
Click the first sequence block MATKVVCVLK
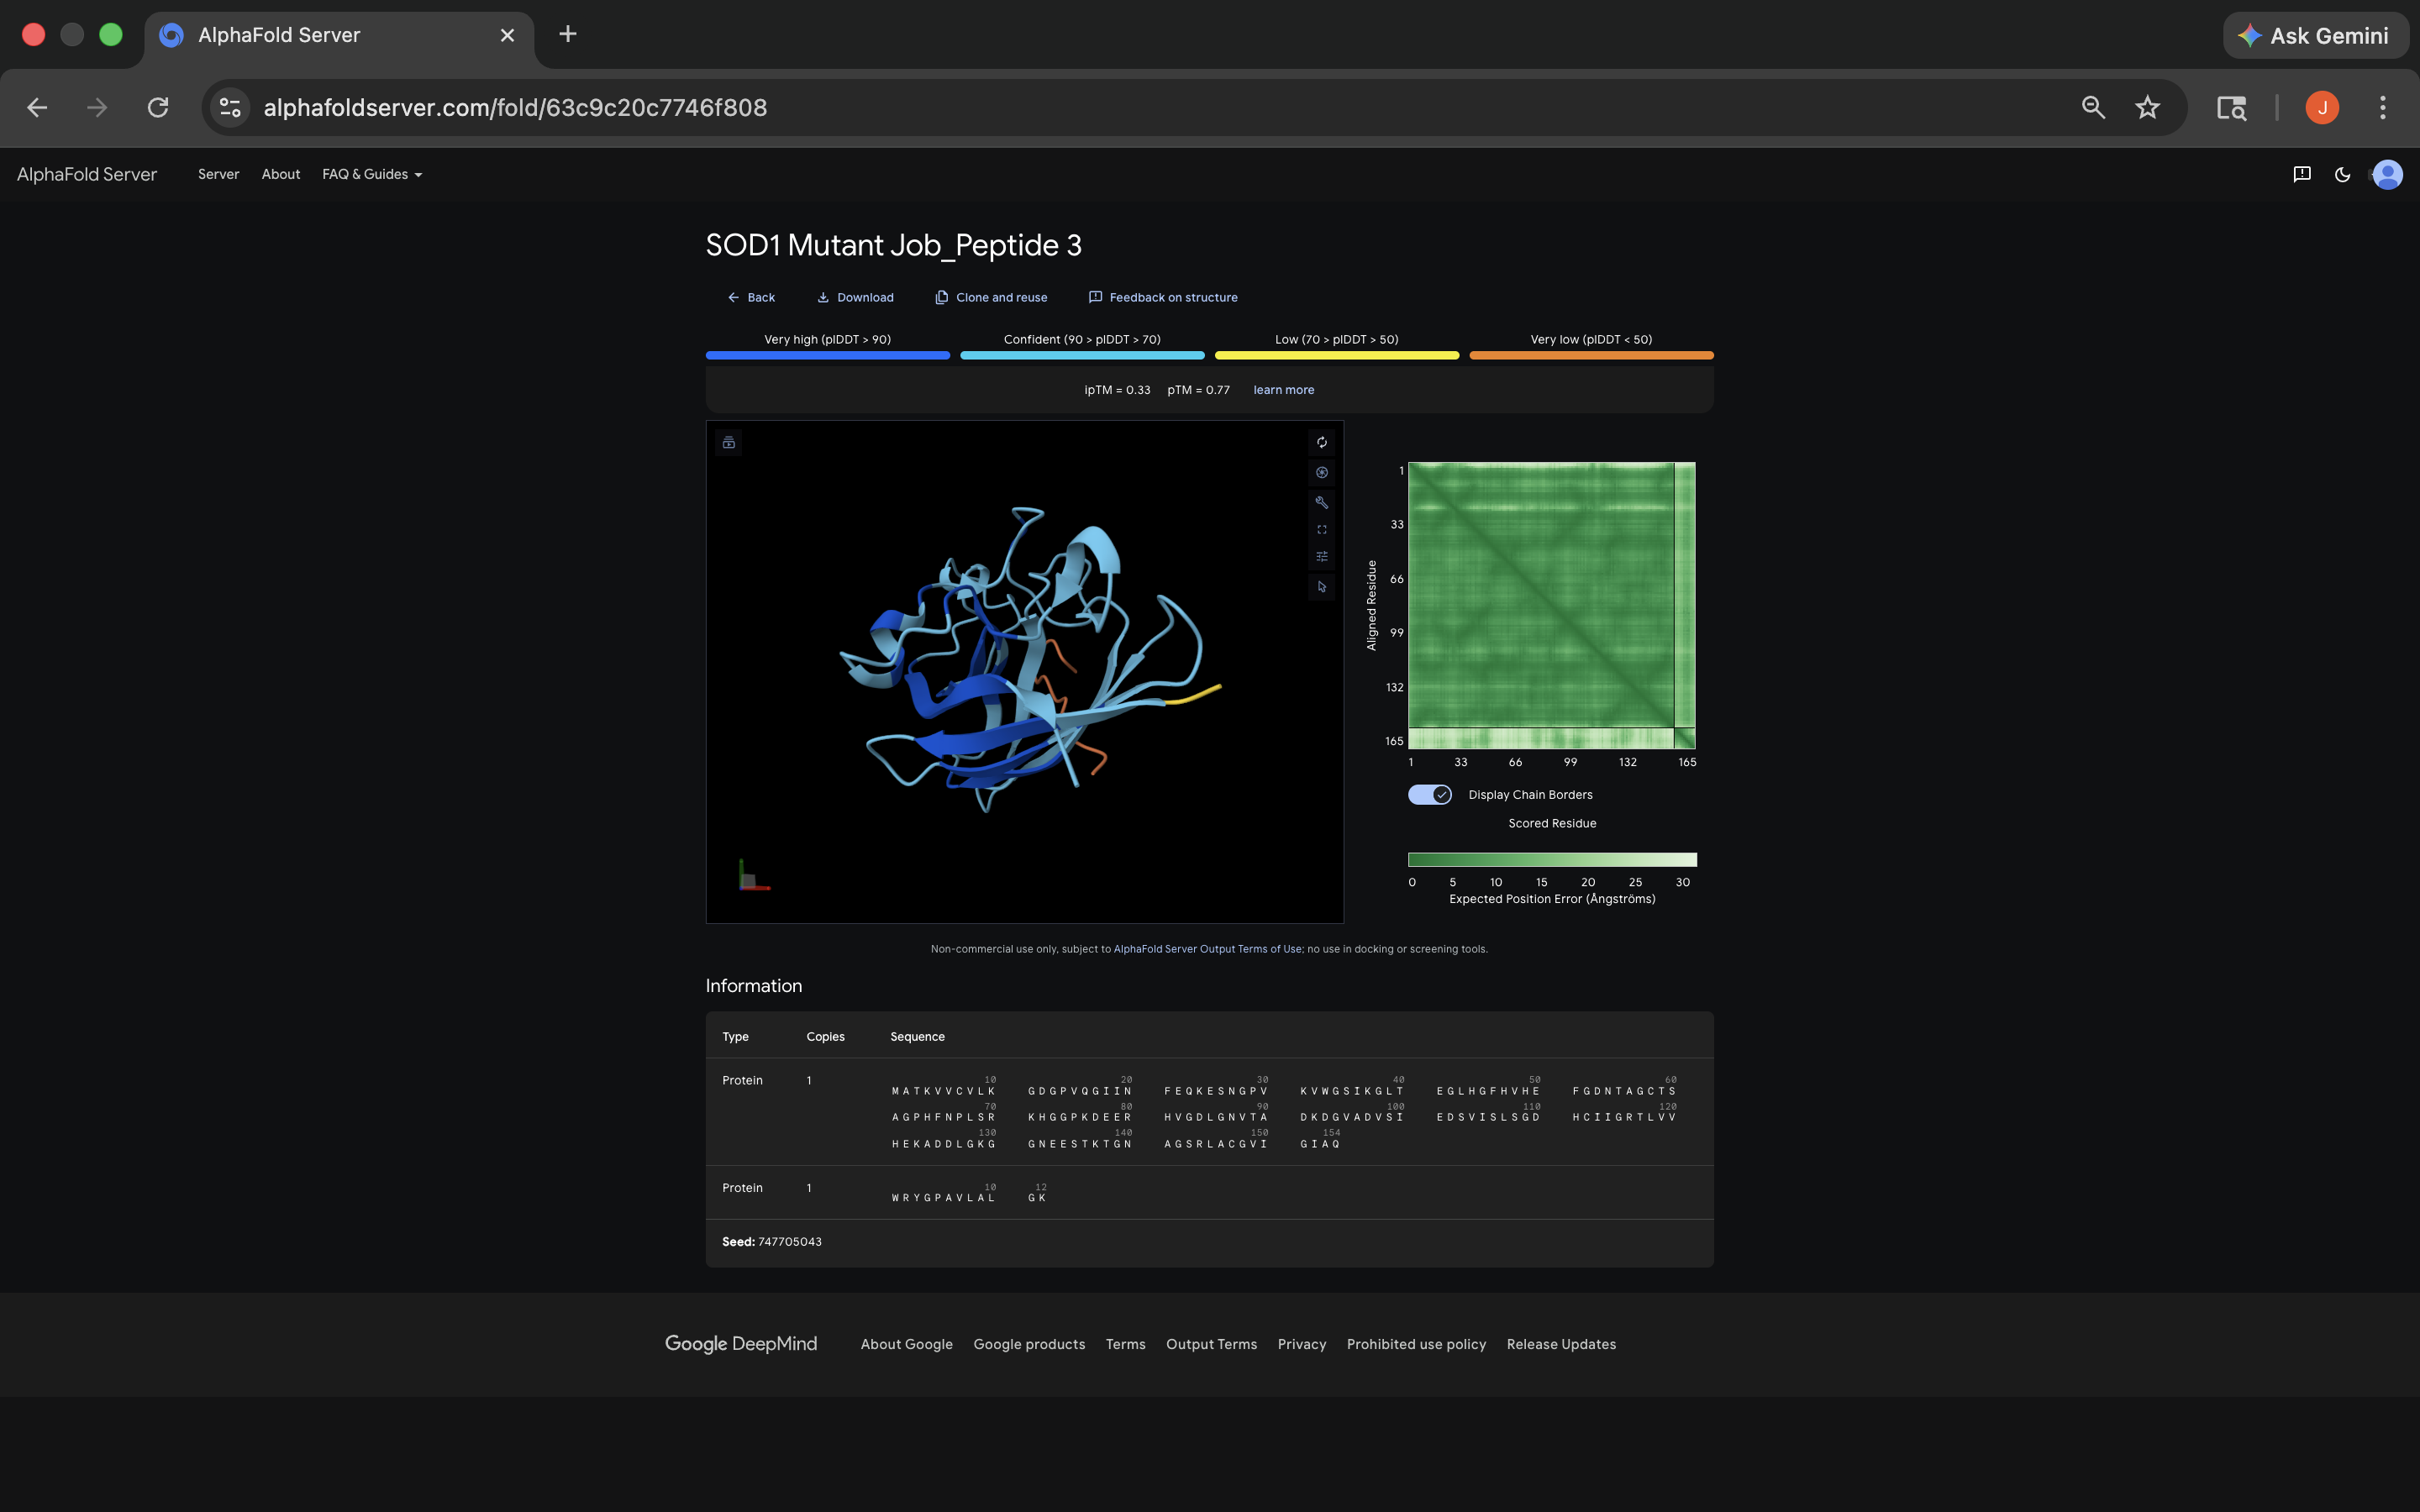click(x=943, y=1091)
